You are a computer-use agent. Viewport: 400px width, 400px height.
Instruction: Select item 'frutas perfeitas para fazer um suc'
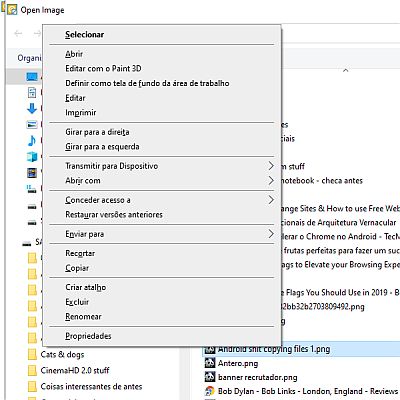tap(341, 251)
